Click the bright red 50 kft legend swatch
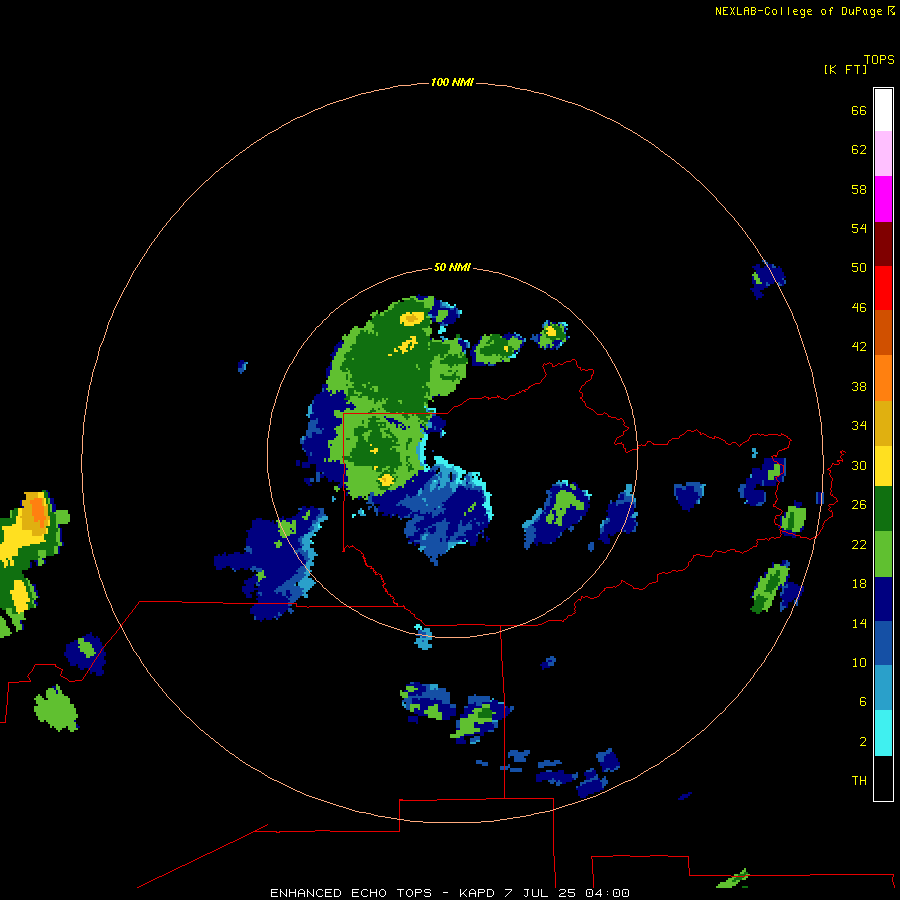900x900 pixels. [x=883, y=288]
